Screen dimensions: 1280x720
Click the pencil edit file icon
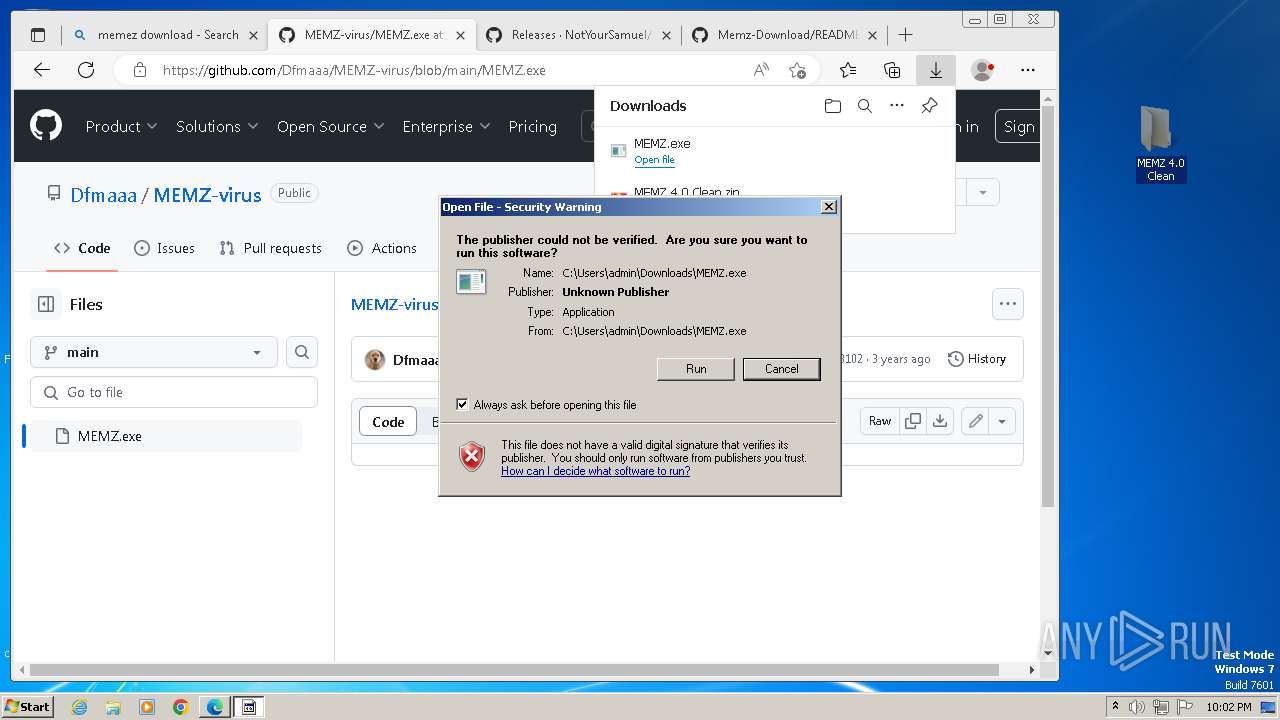coord(975,421)
